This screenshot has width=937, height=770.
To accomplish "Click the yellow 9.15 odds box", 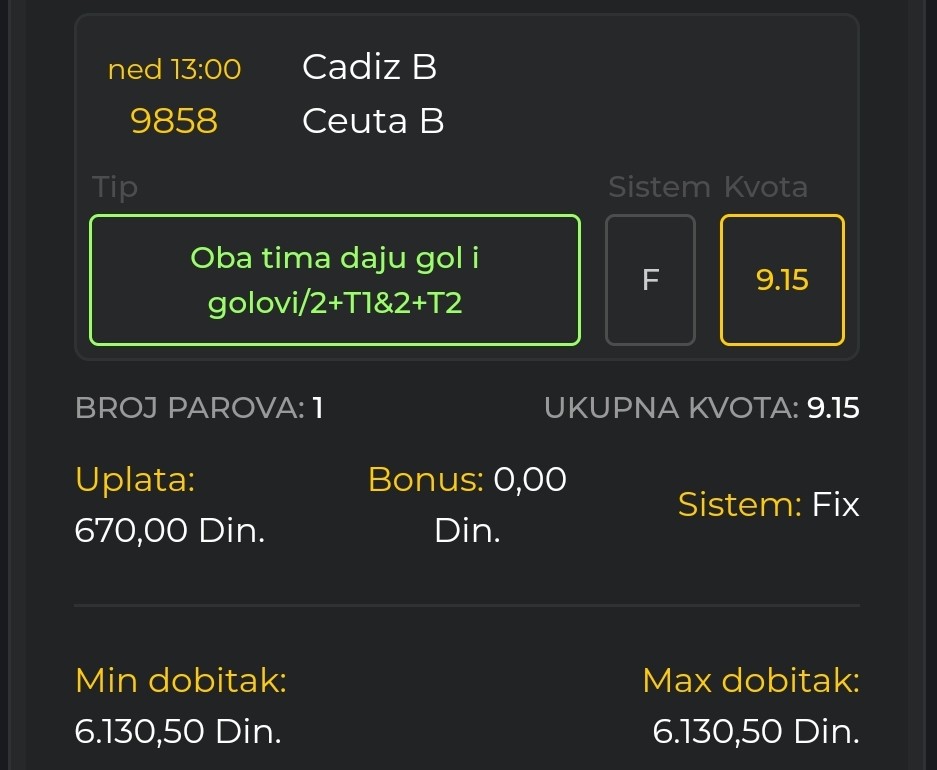I will point(782,280).
